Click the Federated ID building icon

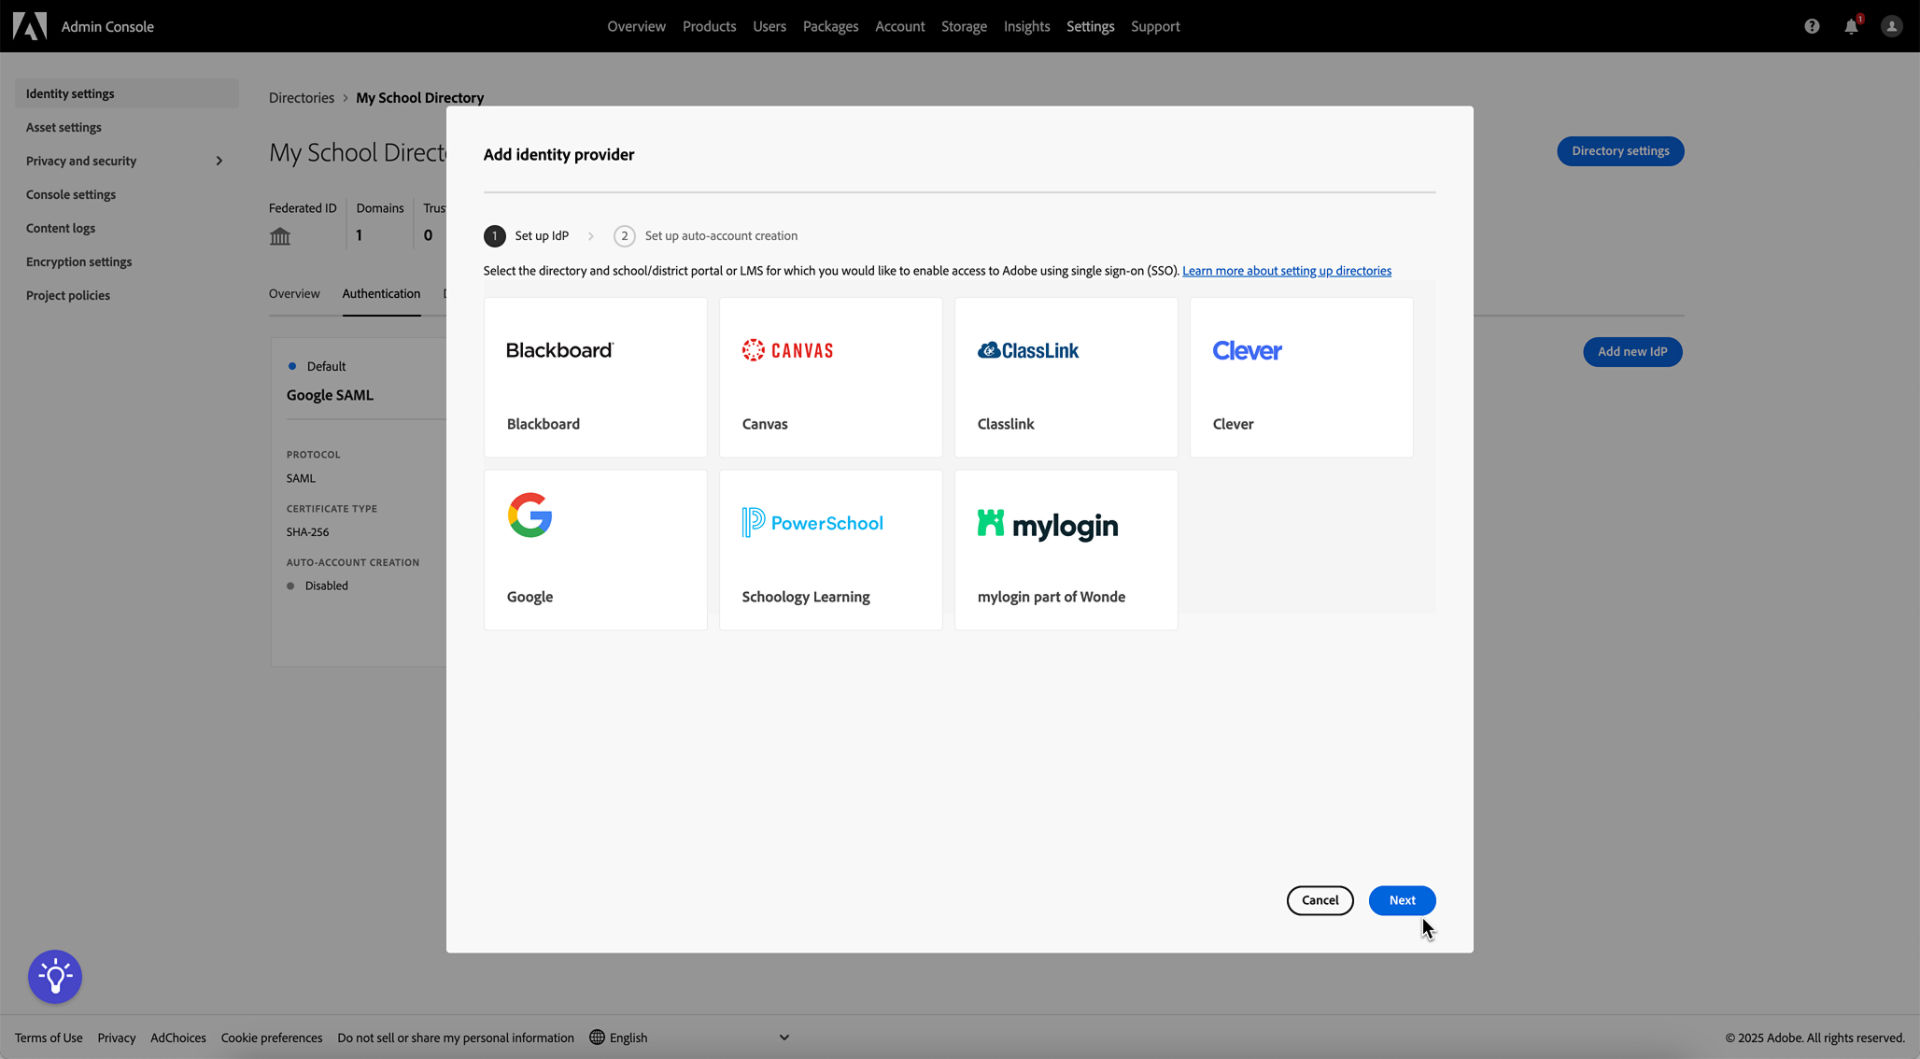click(x=280, y=237)
